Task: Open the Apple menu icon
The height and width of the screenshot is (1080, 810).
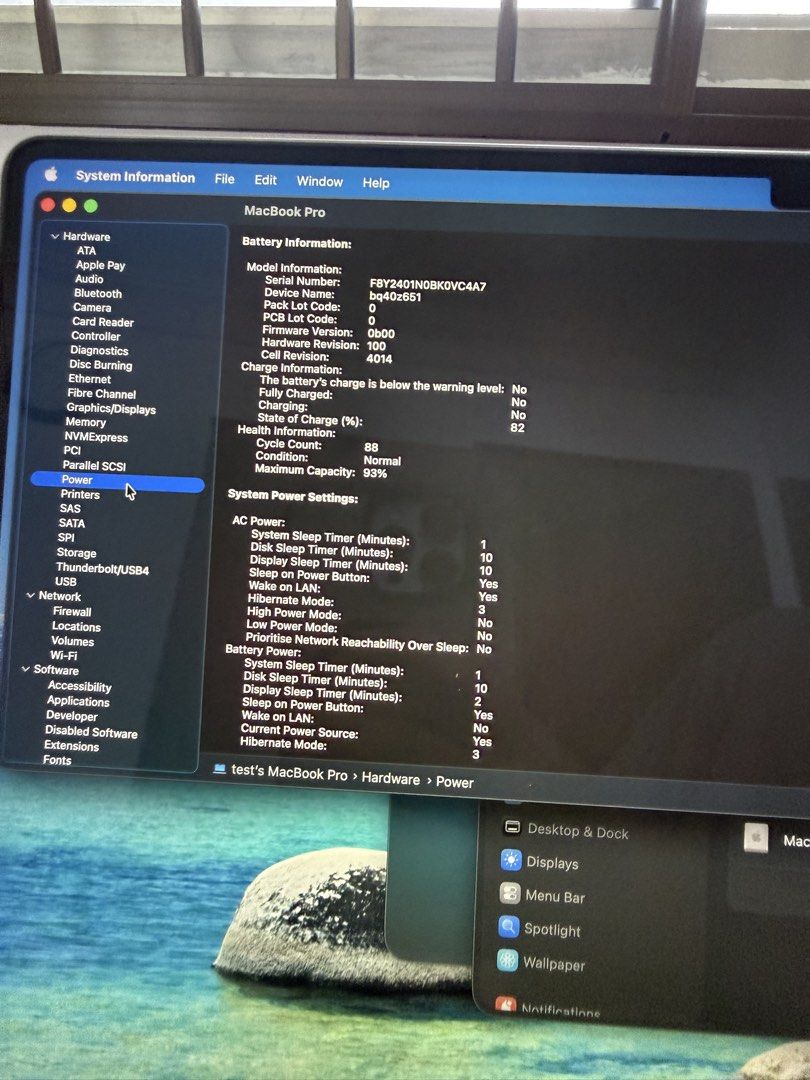Action: tap(51, 174)
